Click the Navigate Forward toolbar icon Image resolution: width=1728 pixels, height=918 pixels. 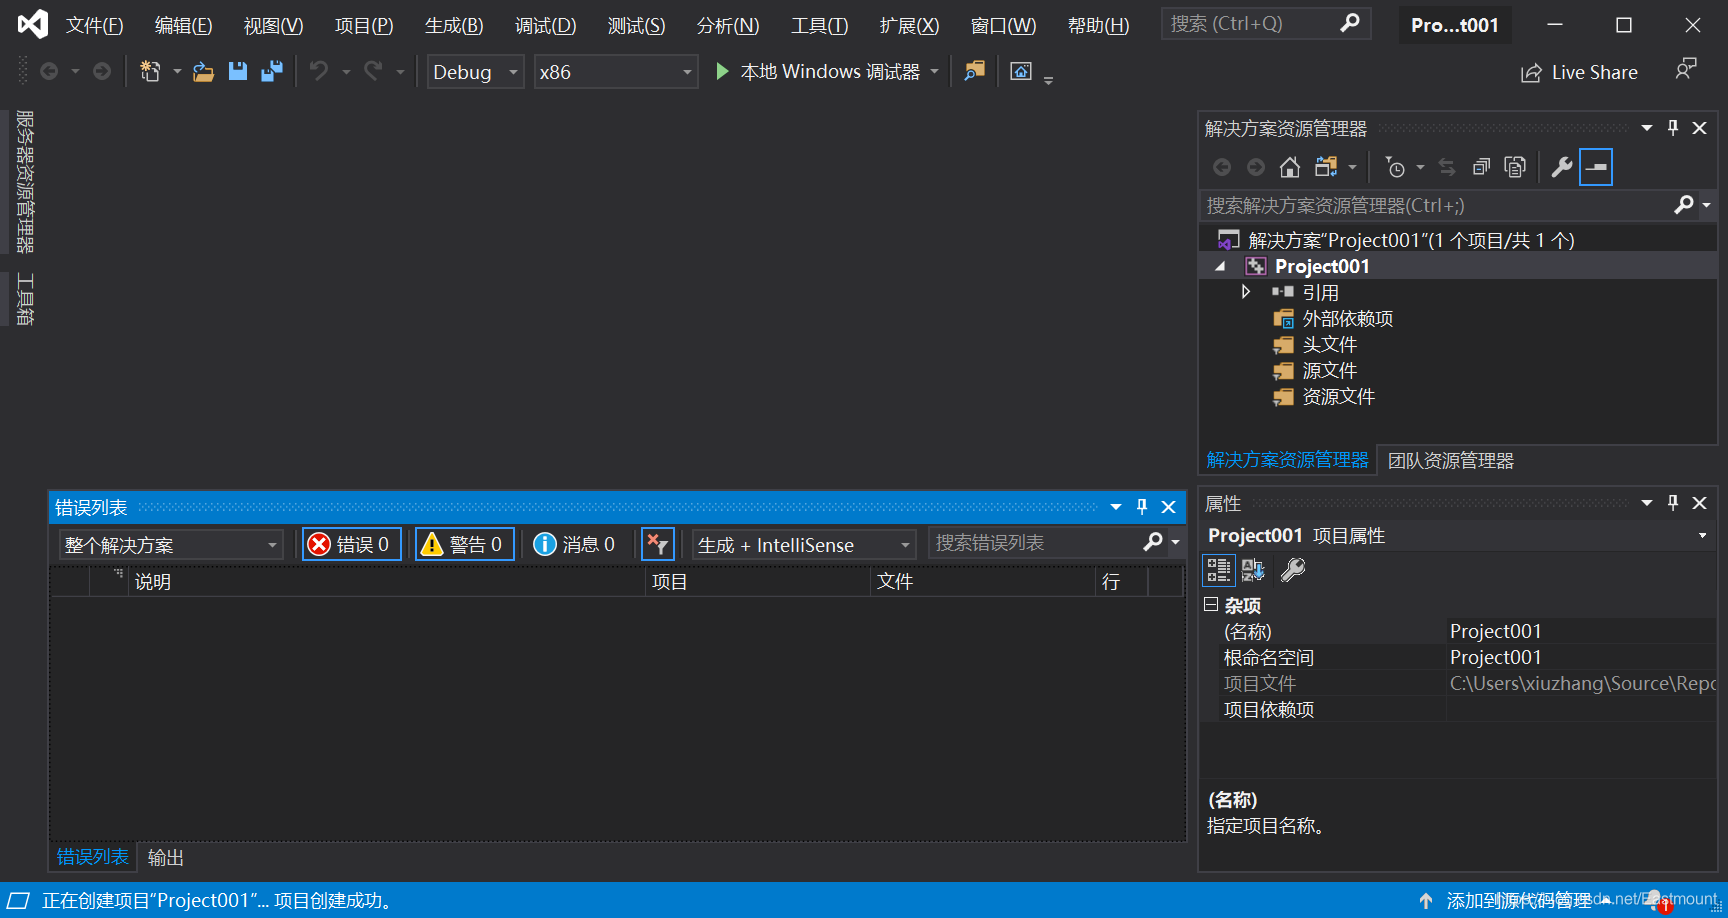[x=101, y=71]
